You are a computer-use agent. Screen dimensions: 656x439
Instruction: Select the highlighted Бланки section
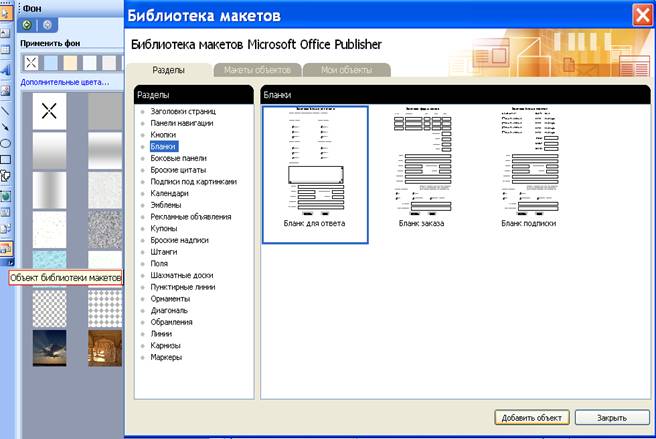[x=163, y=146]
